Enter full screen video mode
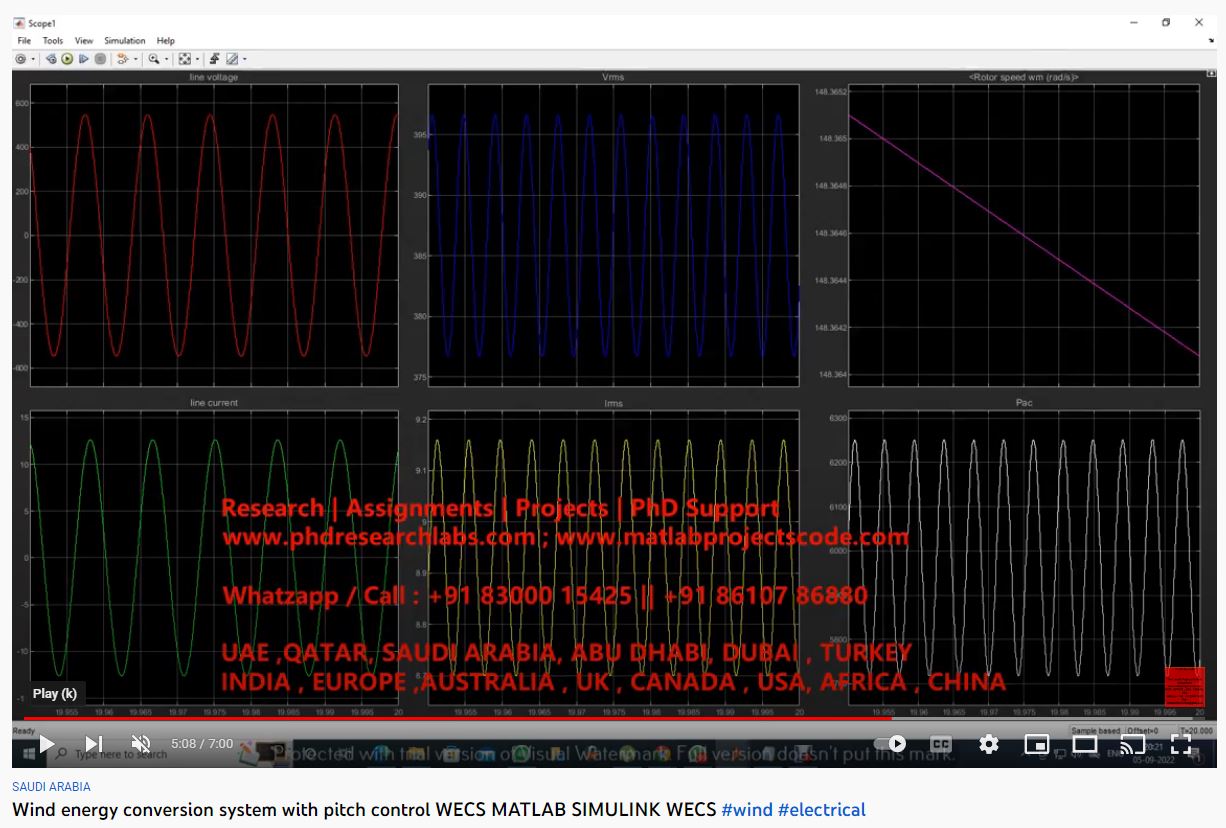1226x828 pixels. click(1181, 744)
